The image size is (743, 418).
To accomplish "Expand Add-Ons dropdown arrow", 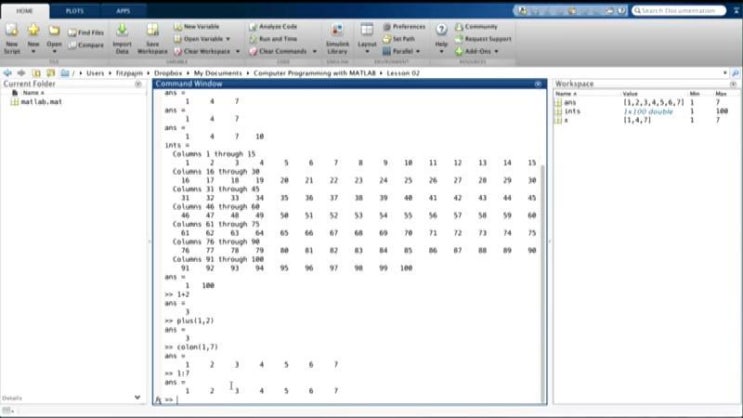I will tap(496, 51).
